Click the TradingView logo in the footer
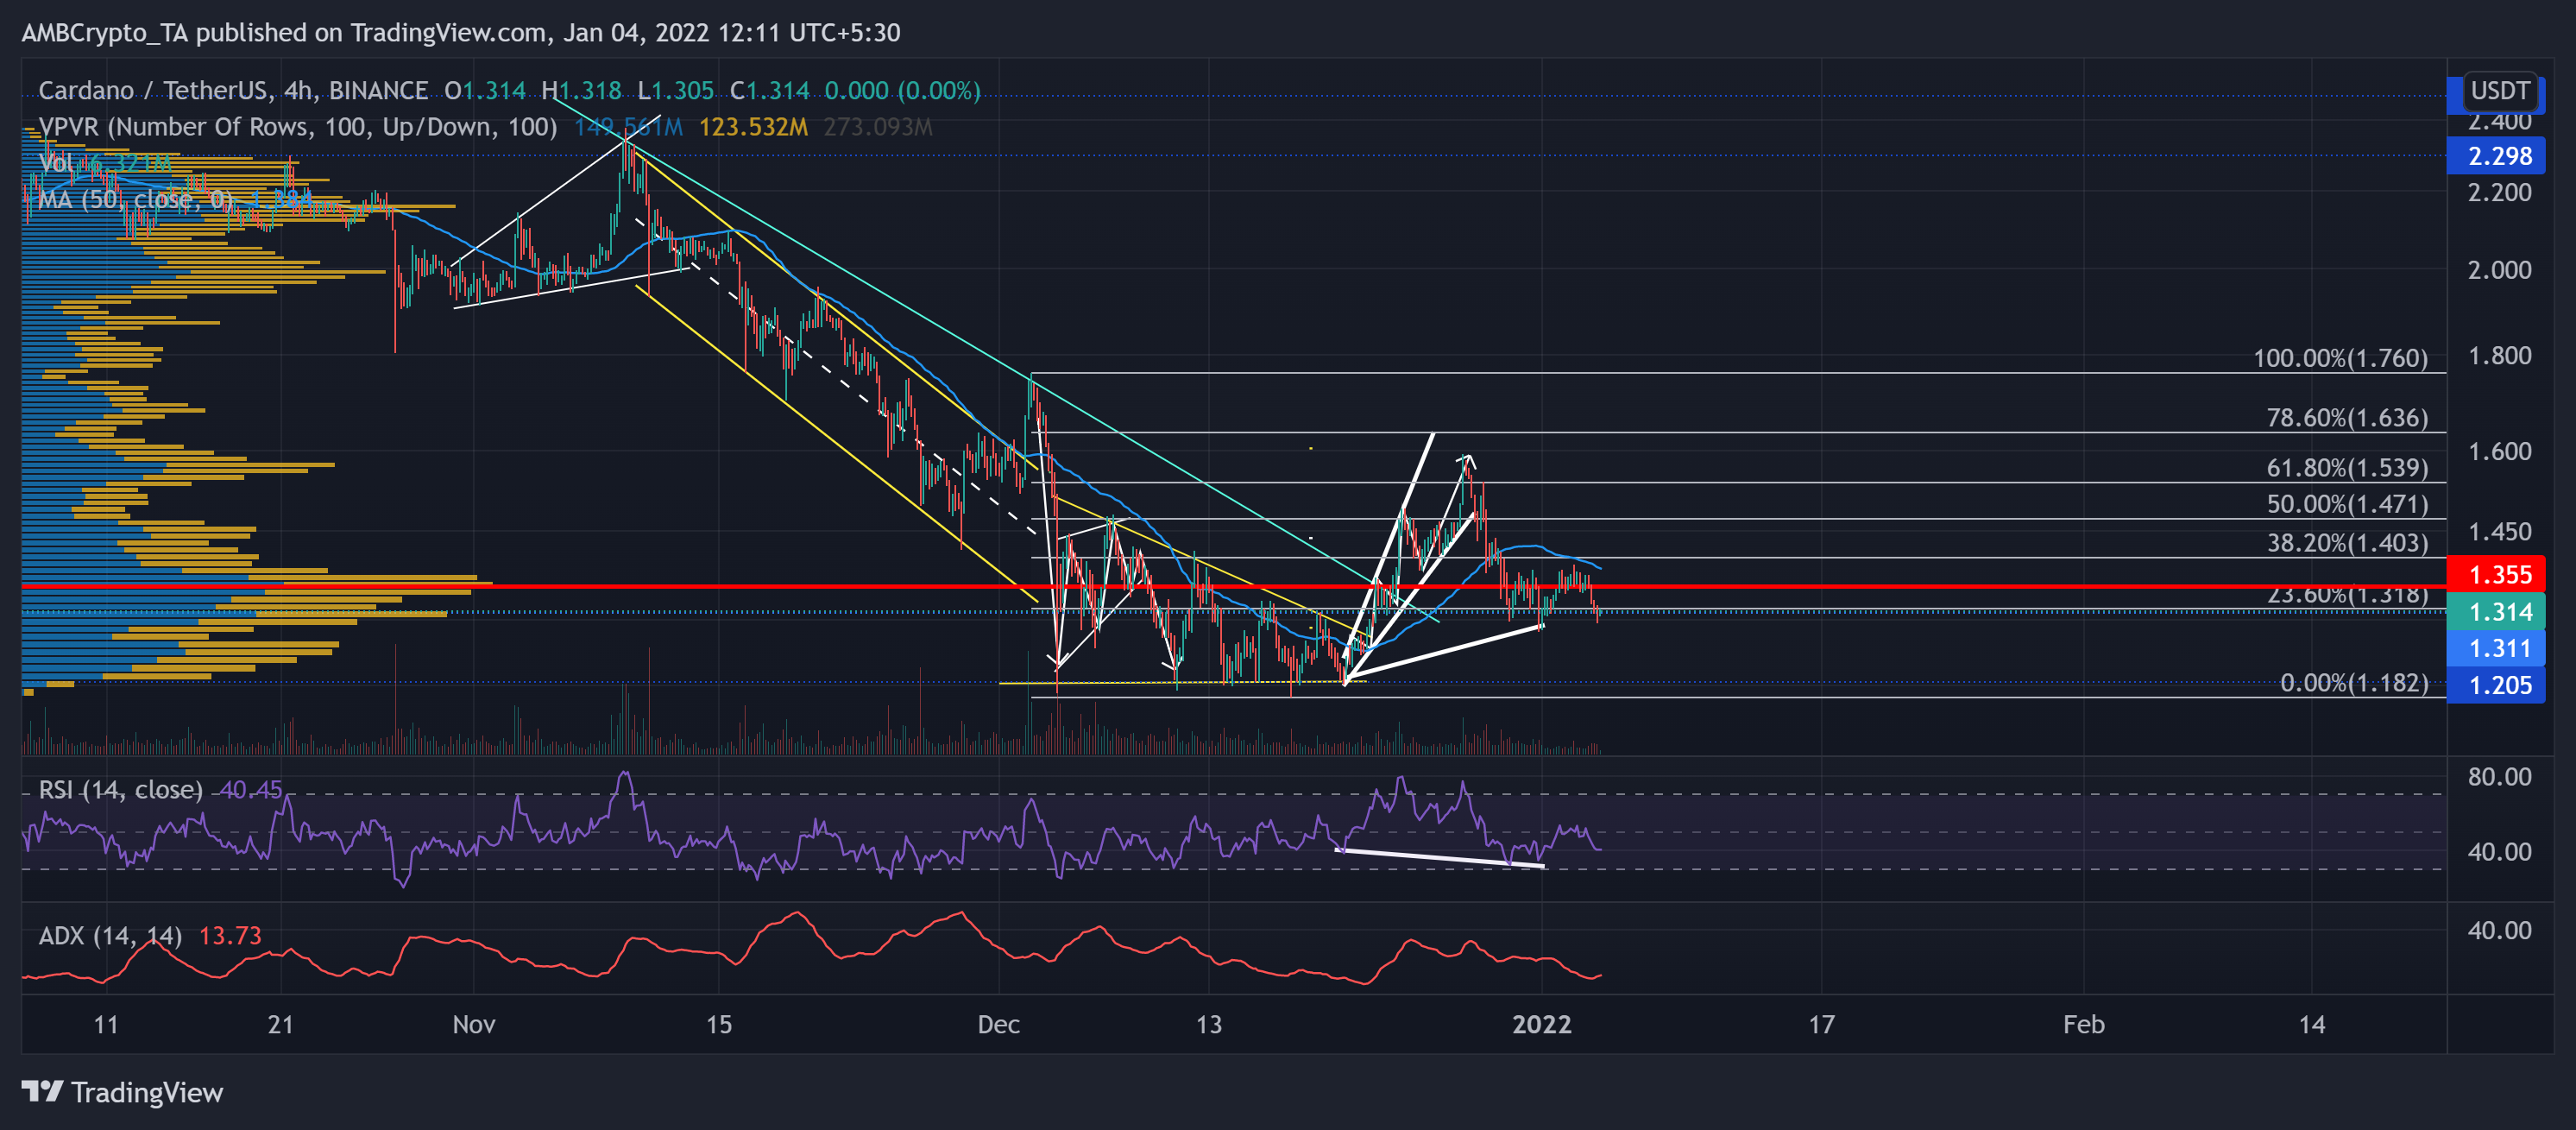Screen dimensions: 2576x1130 [x=122, y=1092]
